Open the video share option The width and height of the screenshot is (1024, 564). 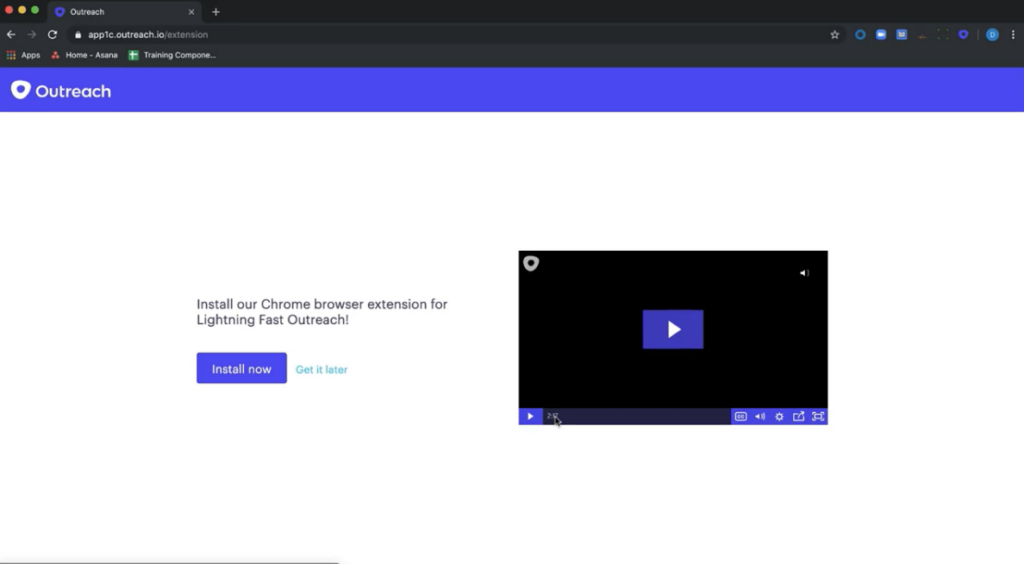(799, 416)
